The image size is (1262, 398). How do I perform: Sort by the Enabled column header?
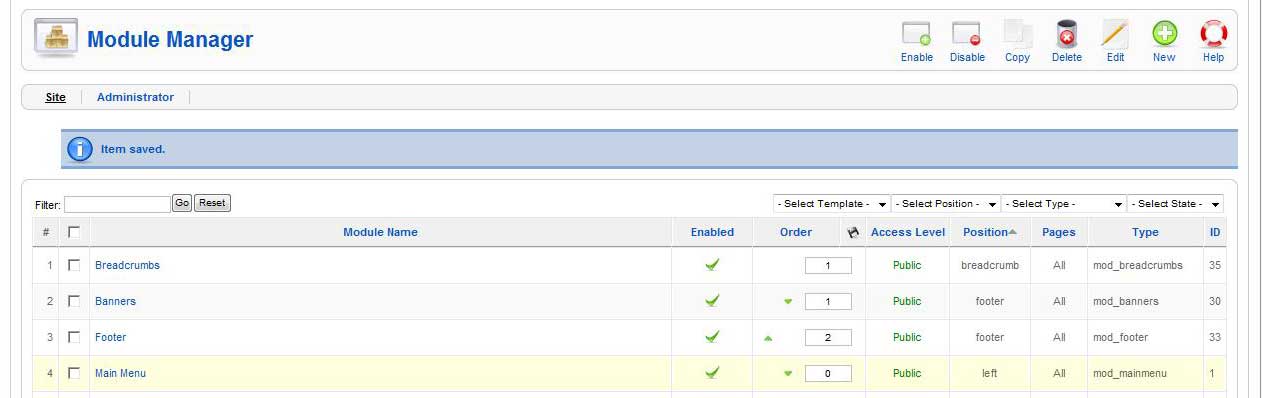(712, 232)
